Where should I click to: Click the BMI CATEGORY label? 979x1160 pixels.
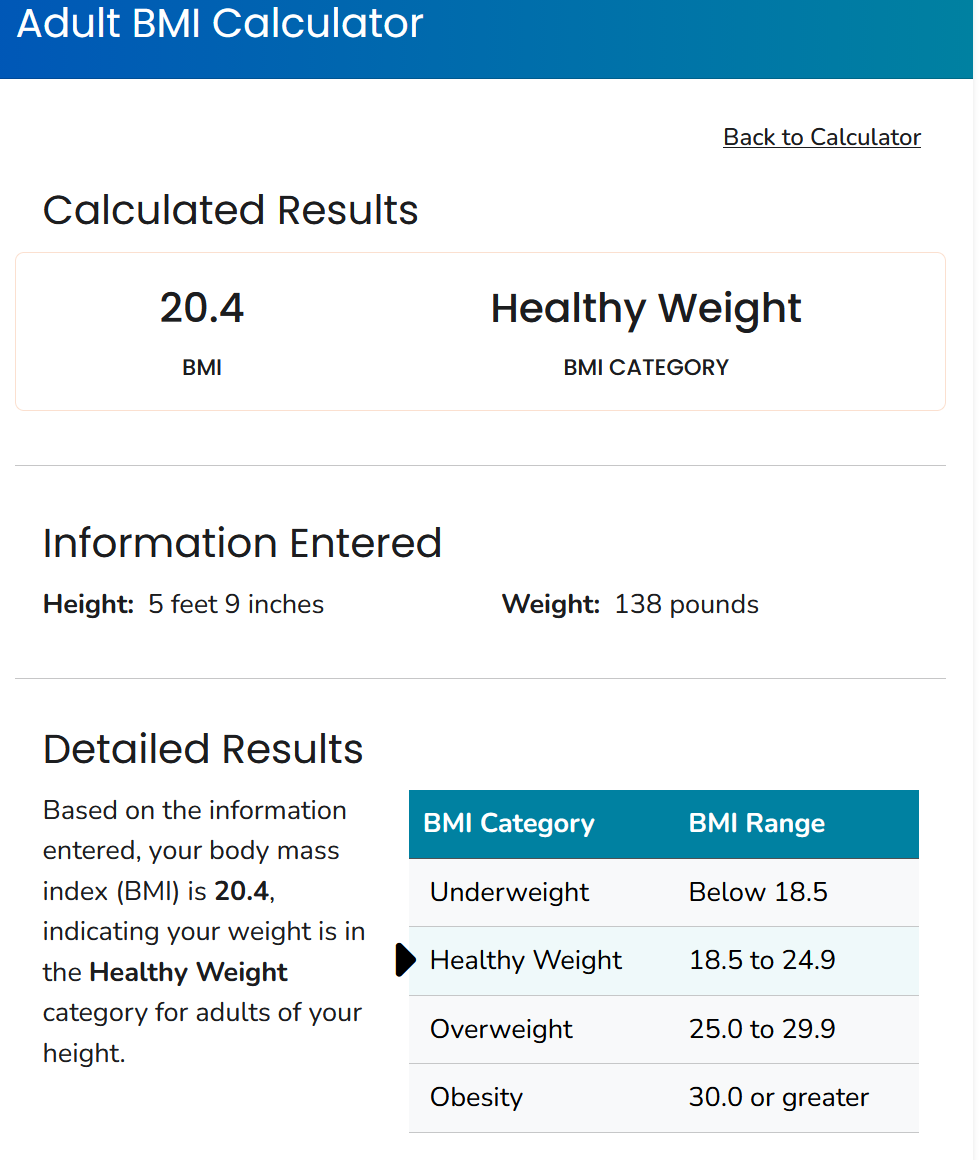(x=645, y=368)
